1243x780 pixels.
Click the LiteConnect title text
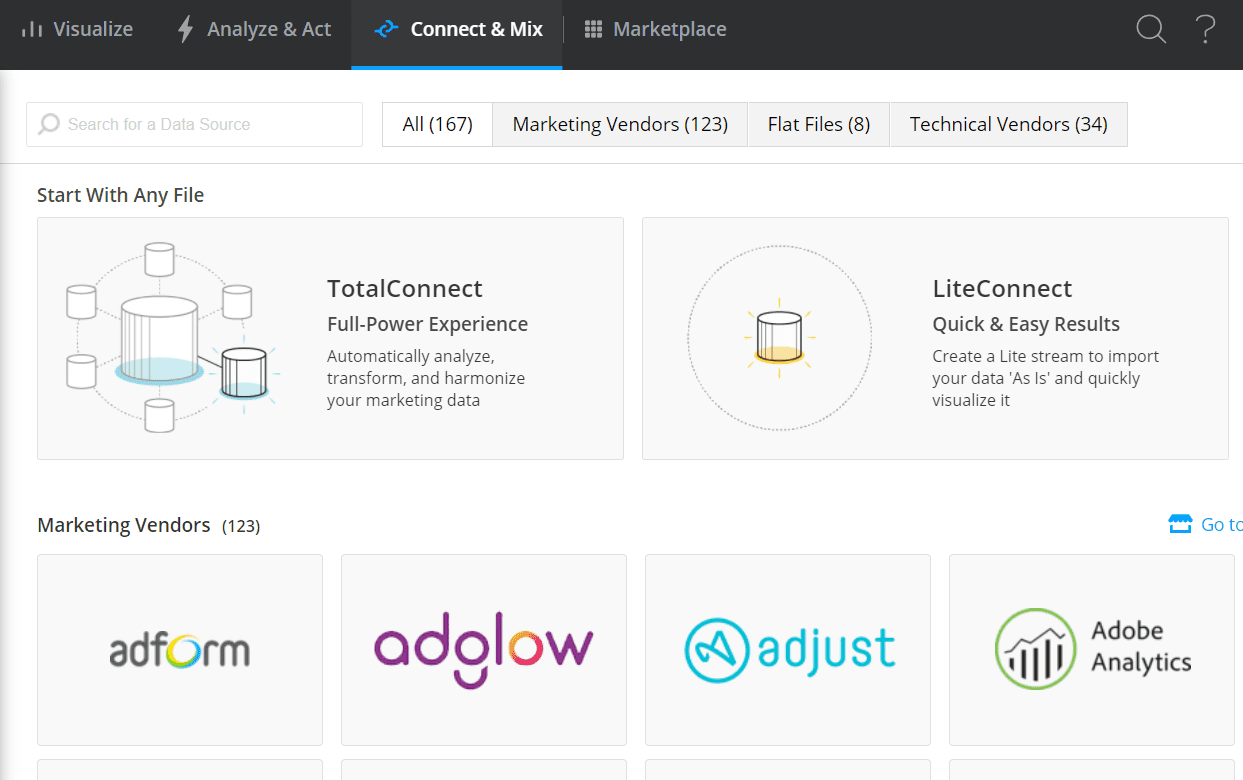(1002, 288)
